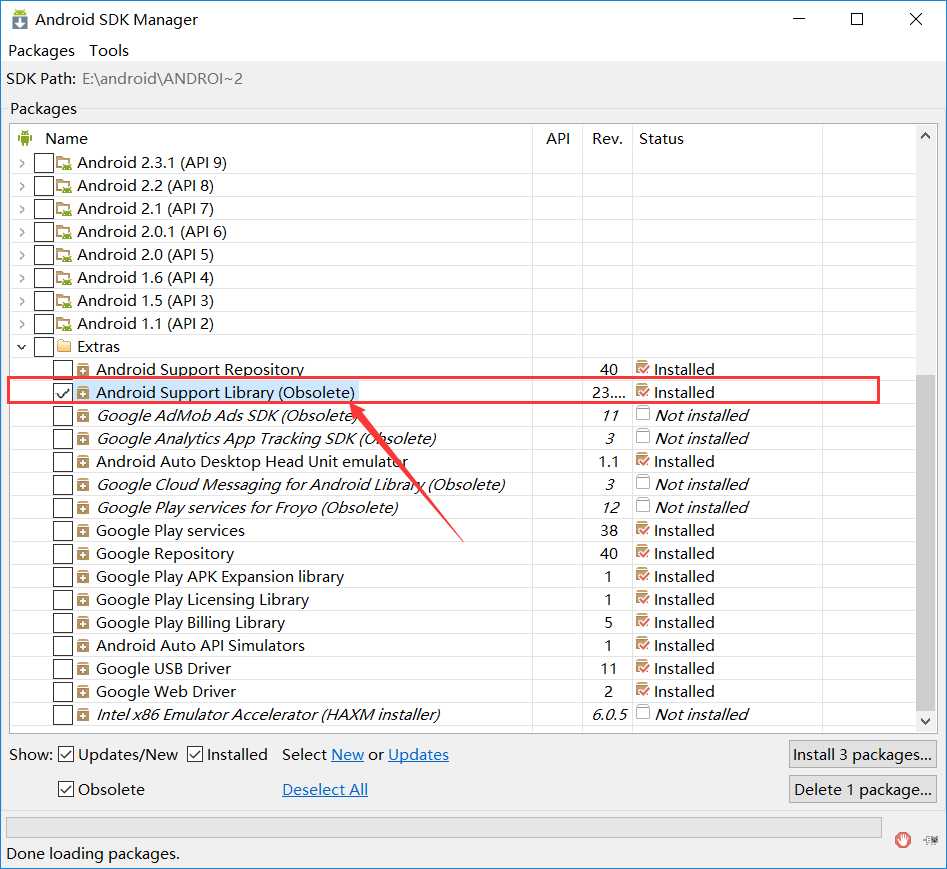Click the red stop hand icon
This screenshot has width=947, height=869.
pos(903,839)
